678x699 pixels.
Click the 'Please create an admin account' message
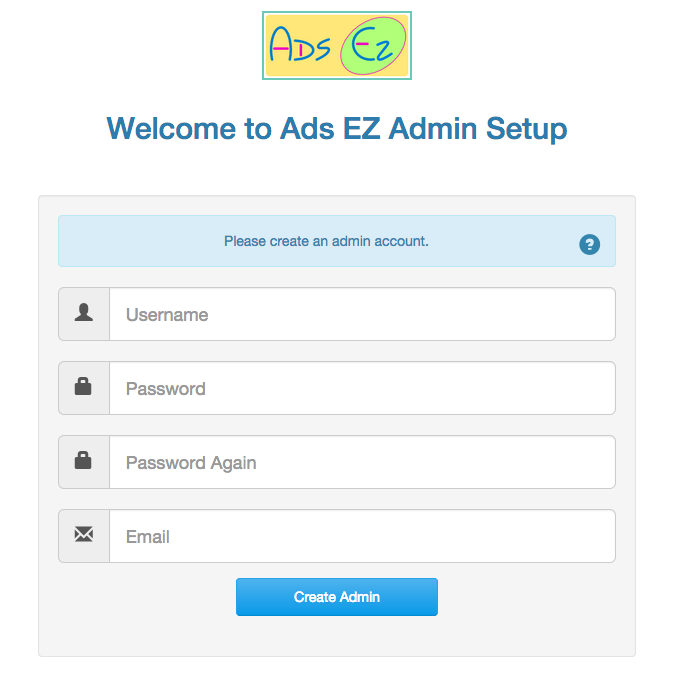[326, 241]
